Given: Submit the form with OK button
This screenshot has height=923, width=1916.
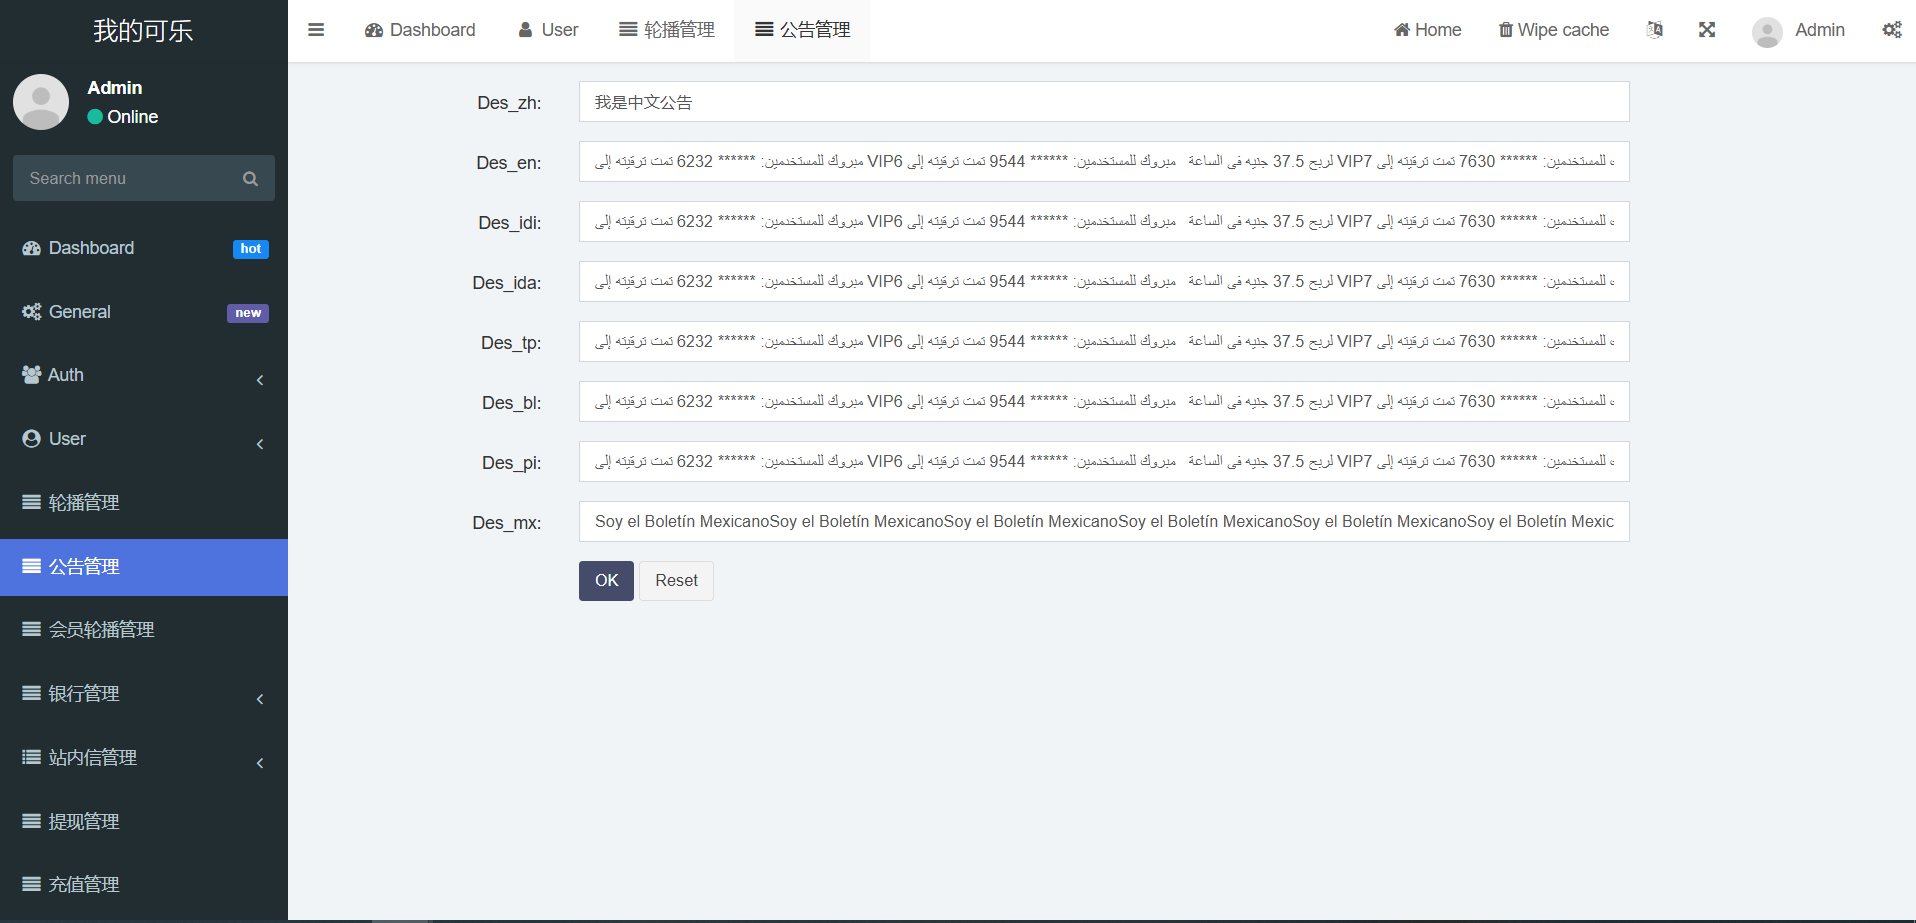Looking at the screenshot, I should tap(606, 581).
